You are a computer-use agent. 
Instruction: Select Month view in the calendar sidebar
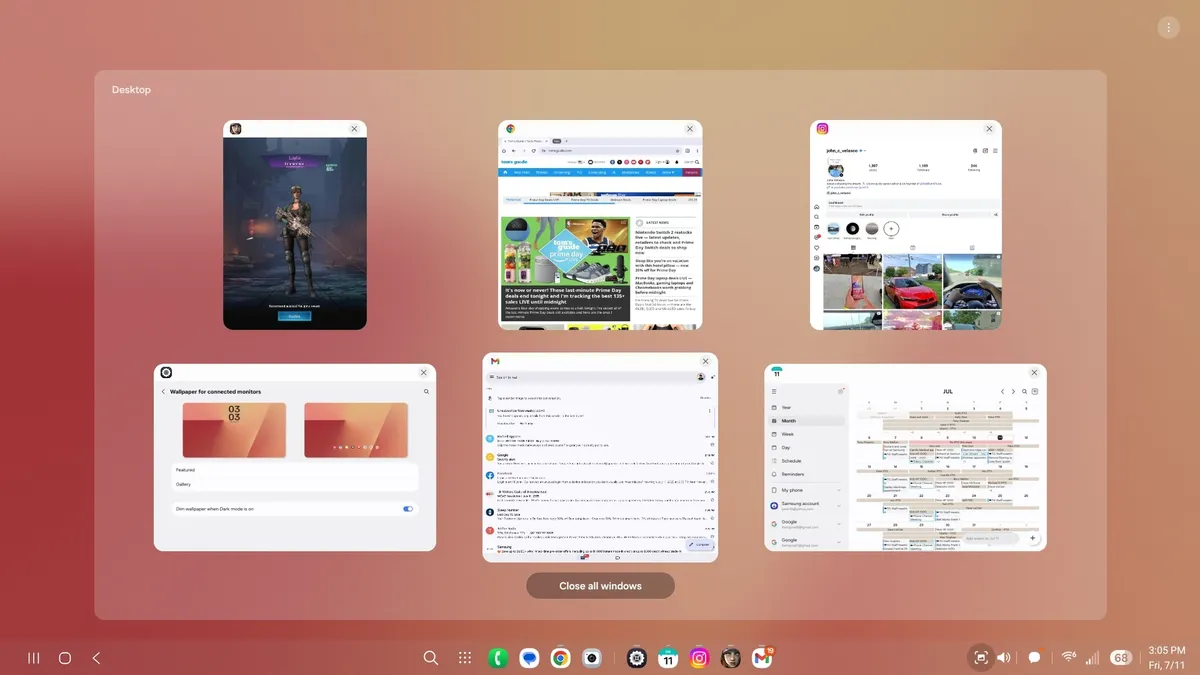click(789, 421)
